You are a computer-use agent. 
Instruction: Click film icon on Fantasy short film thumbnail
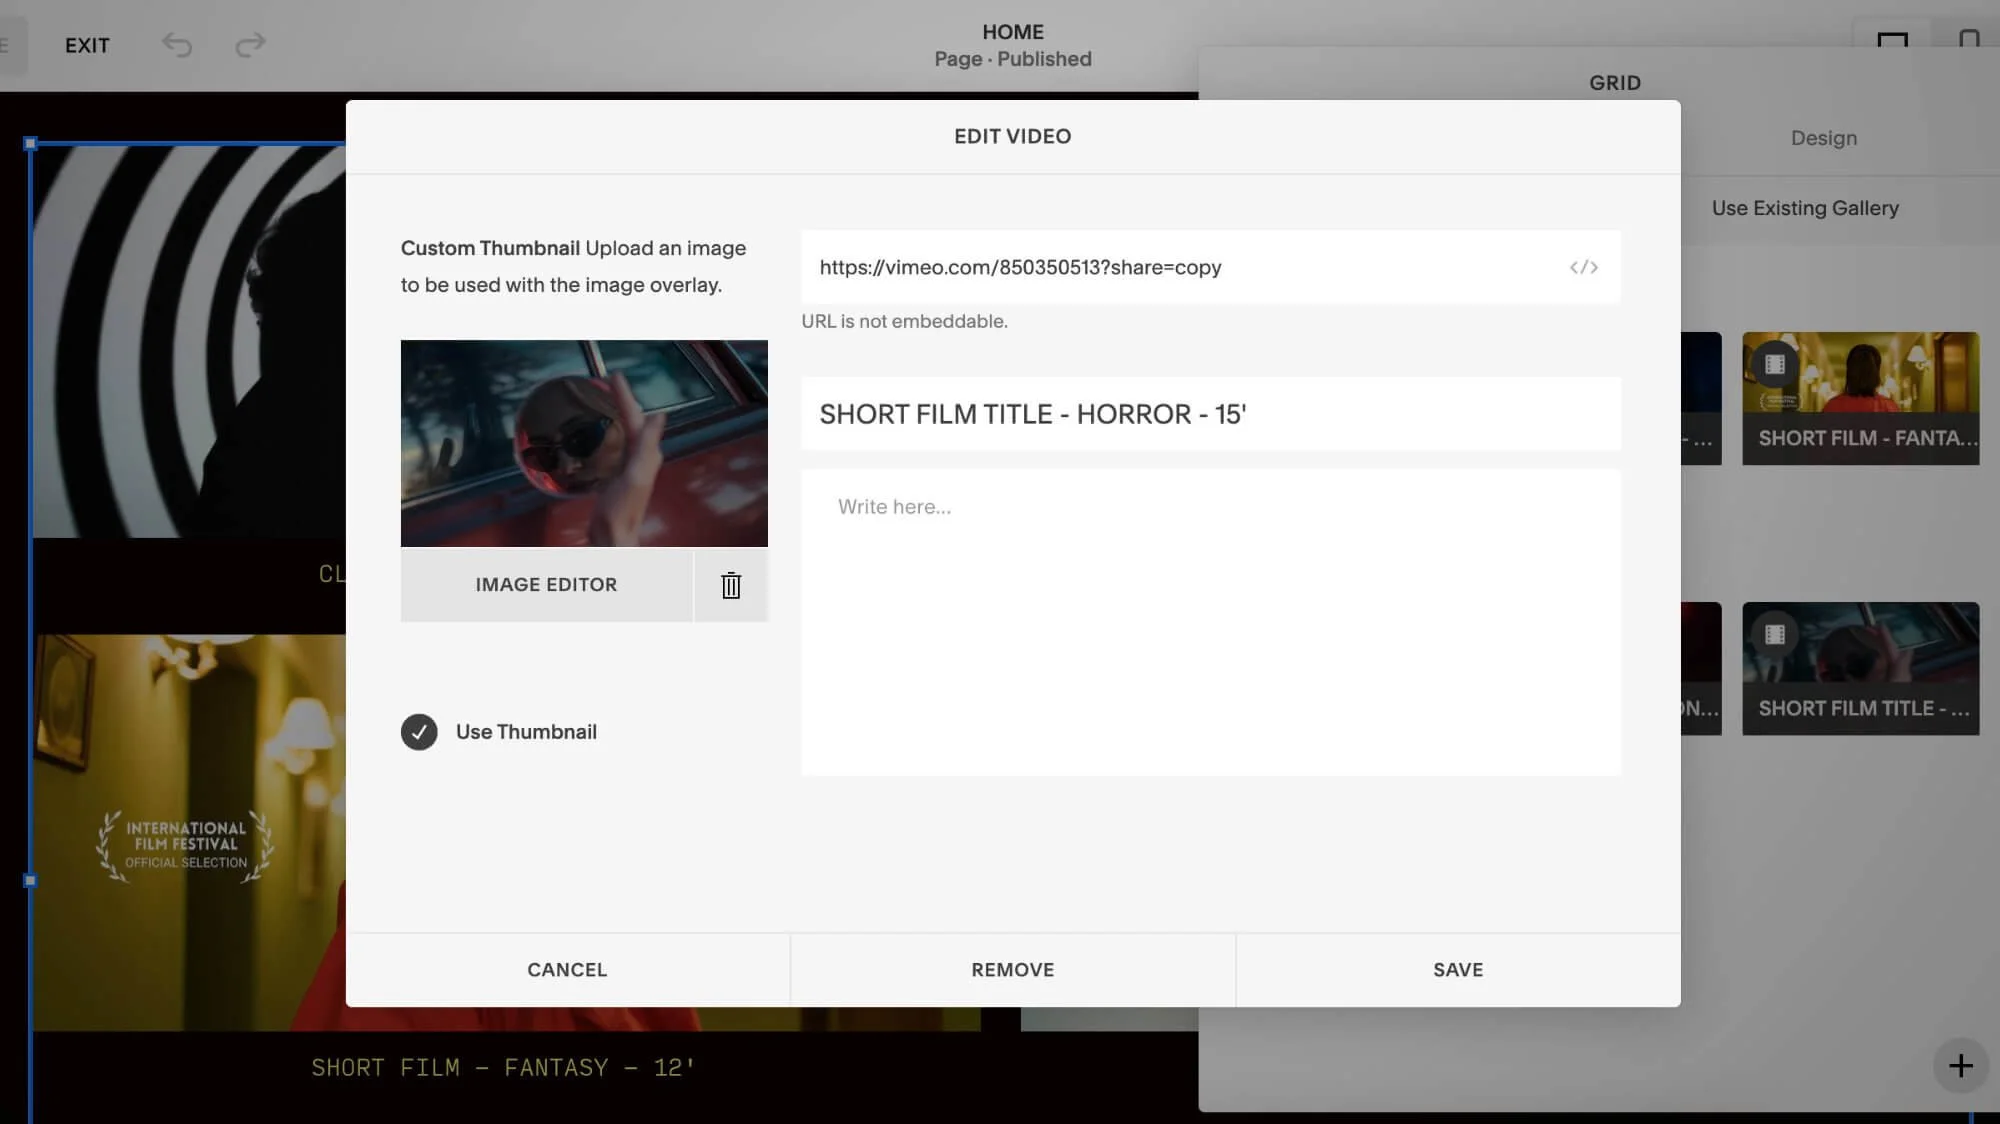pos(1775,365)
